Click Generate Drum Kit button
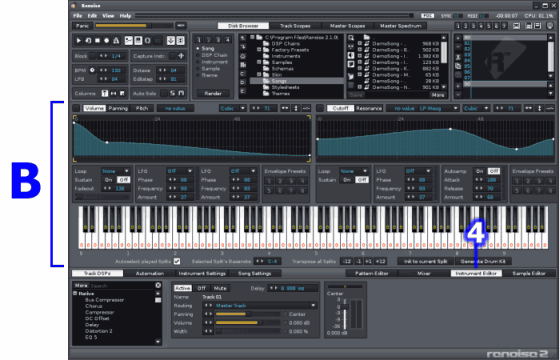The width and height of the screenshot is (560, 360). pos(482,261)
